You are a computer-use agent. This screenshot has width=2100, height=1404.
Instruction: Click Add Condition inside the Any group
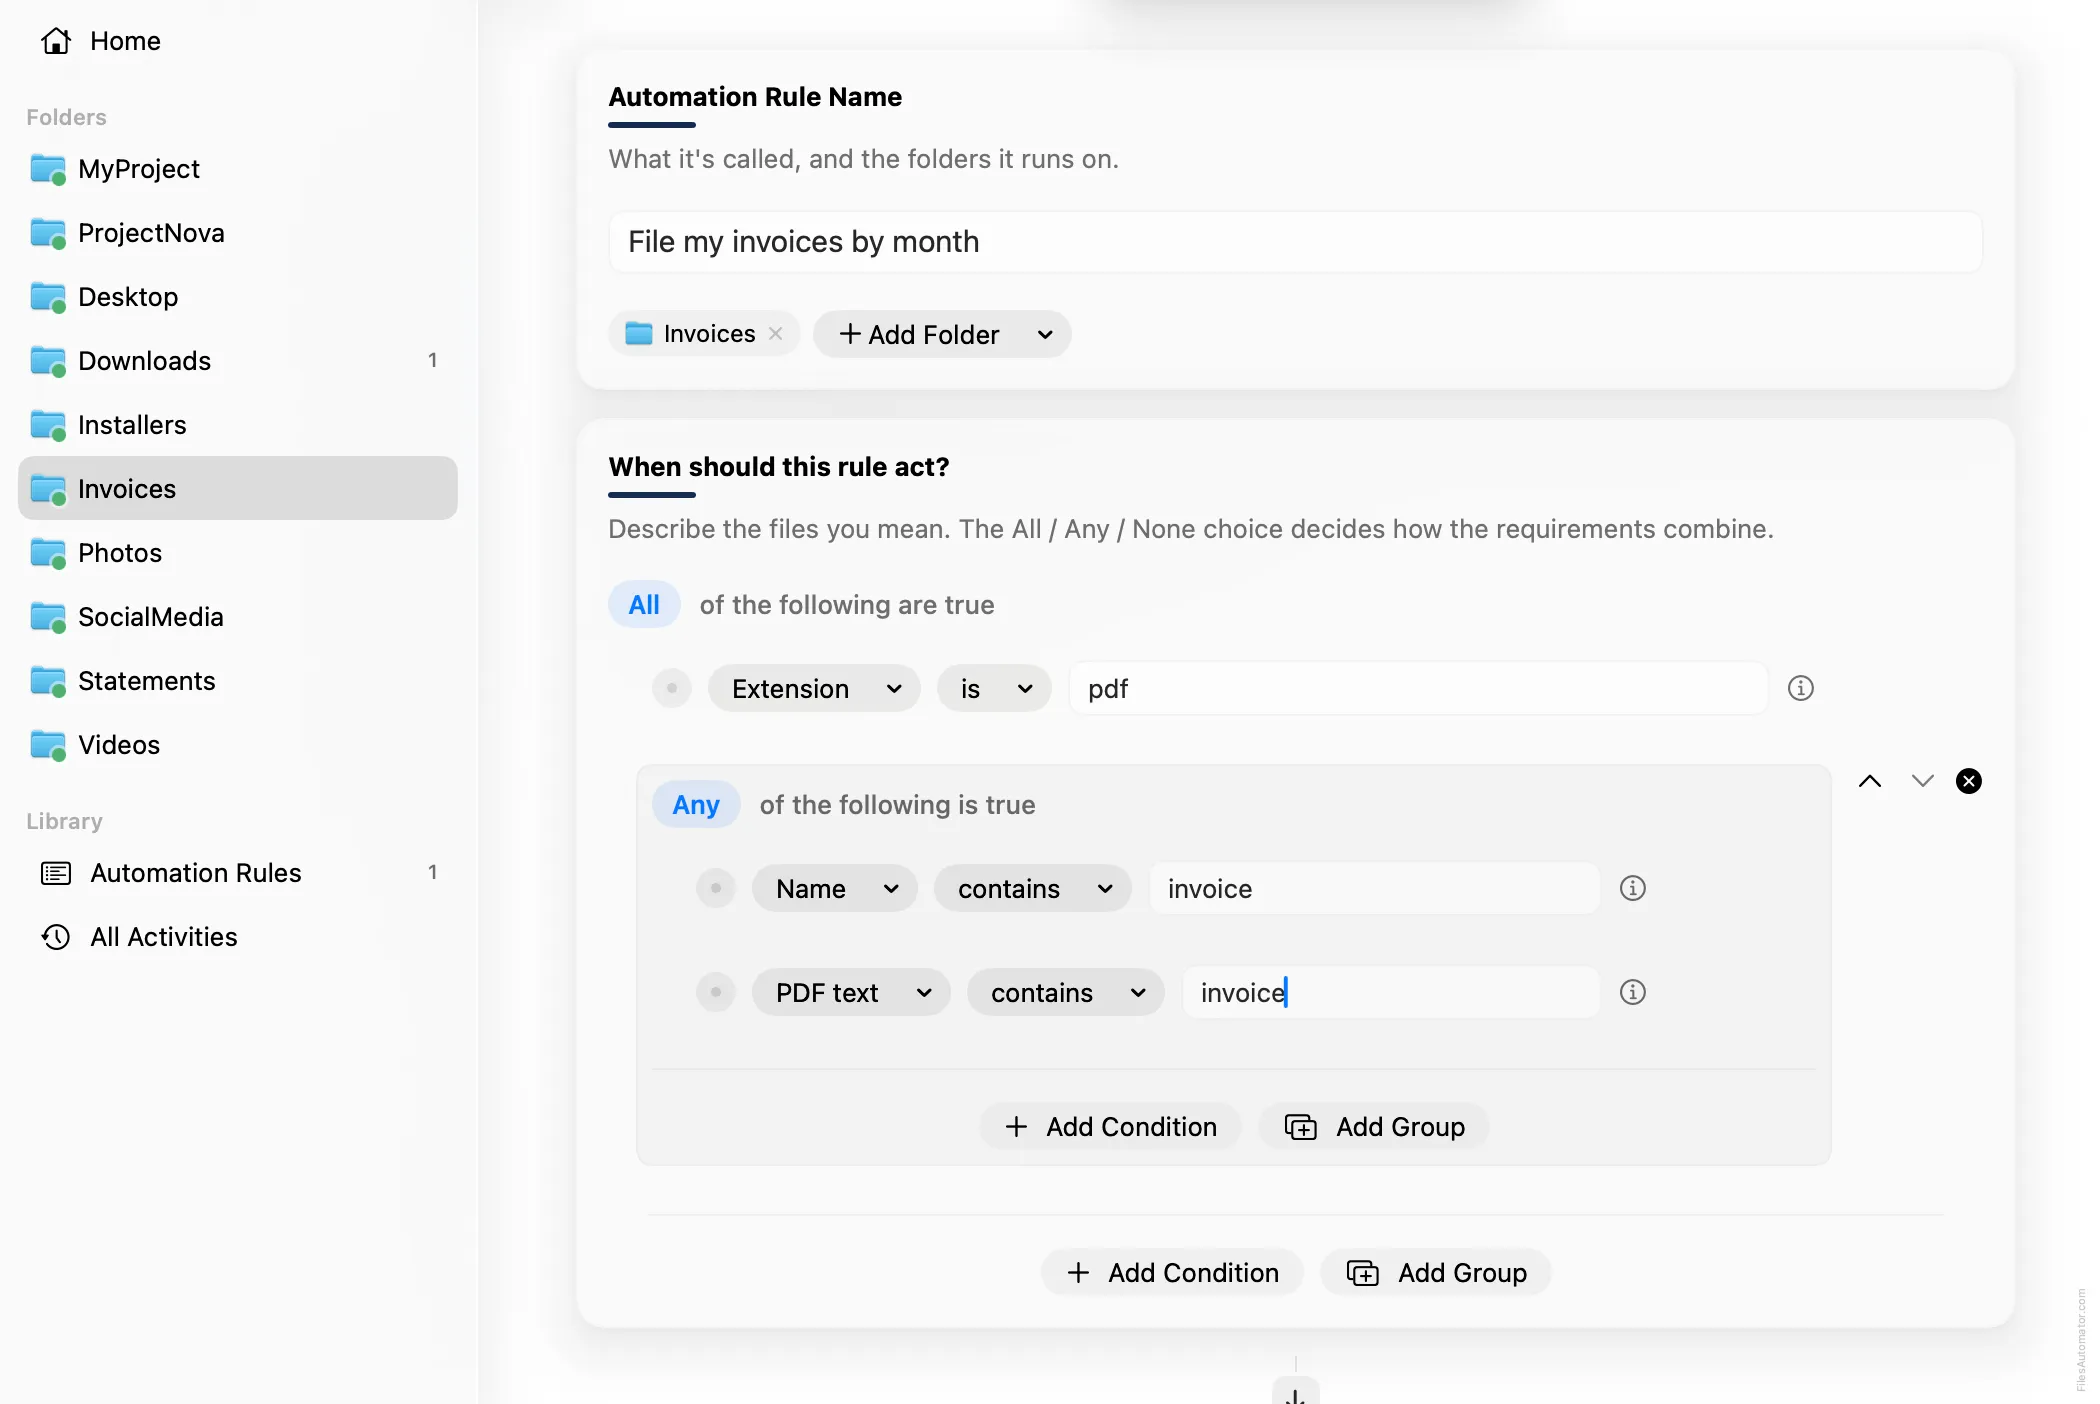(1110, 1127)
